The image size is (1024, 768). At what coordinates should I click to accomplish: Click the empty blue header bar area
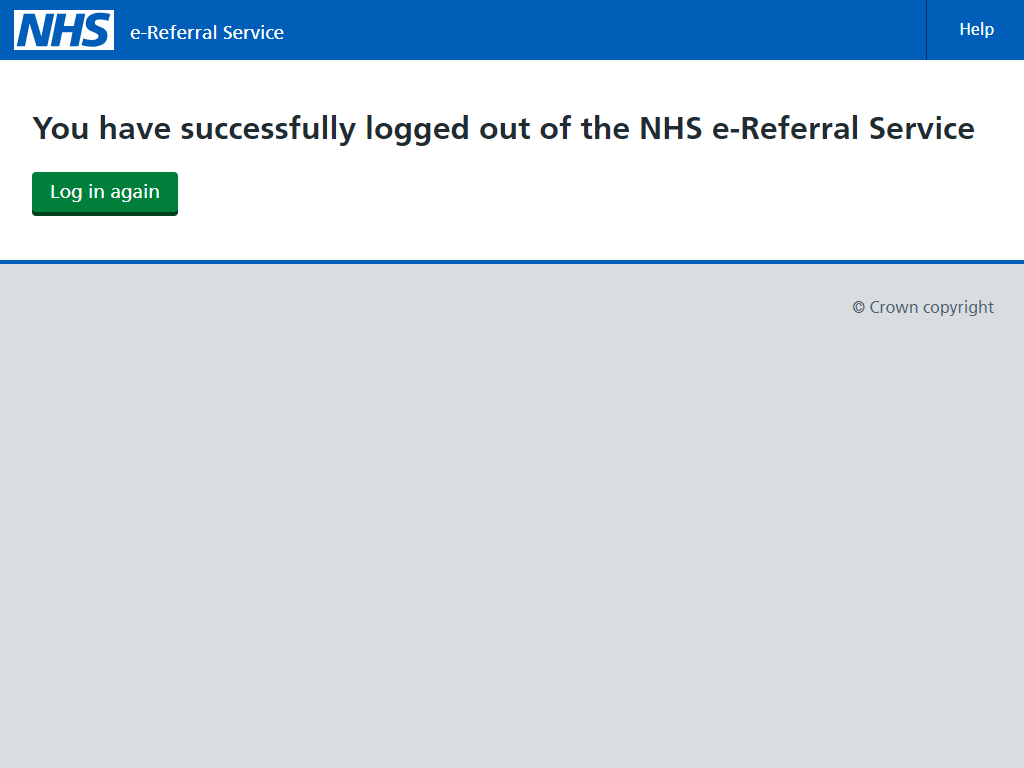click(601, 30)
